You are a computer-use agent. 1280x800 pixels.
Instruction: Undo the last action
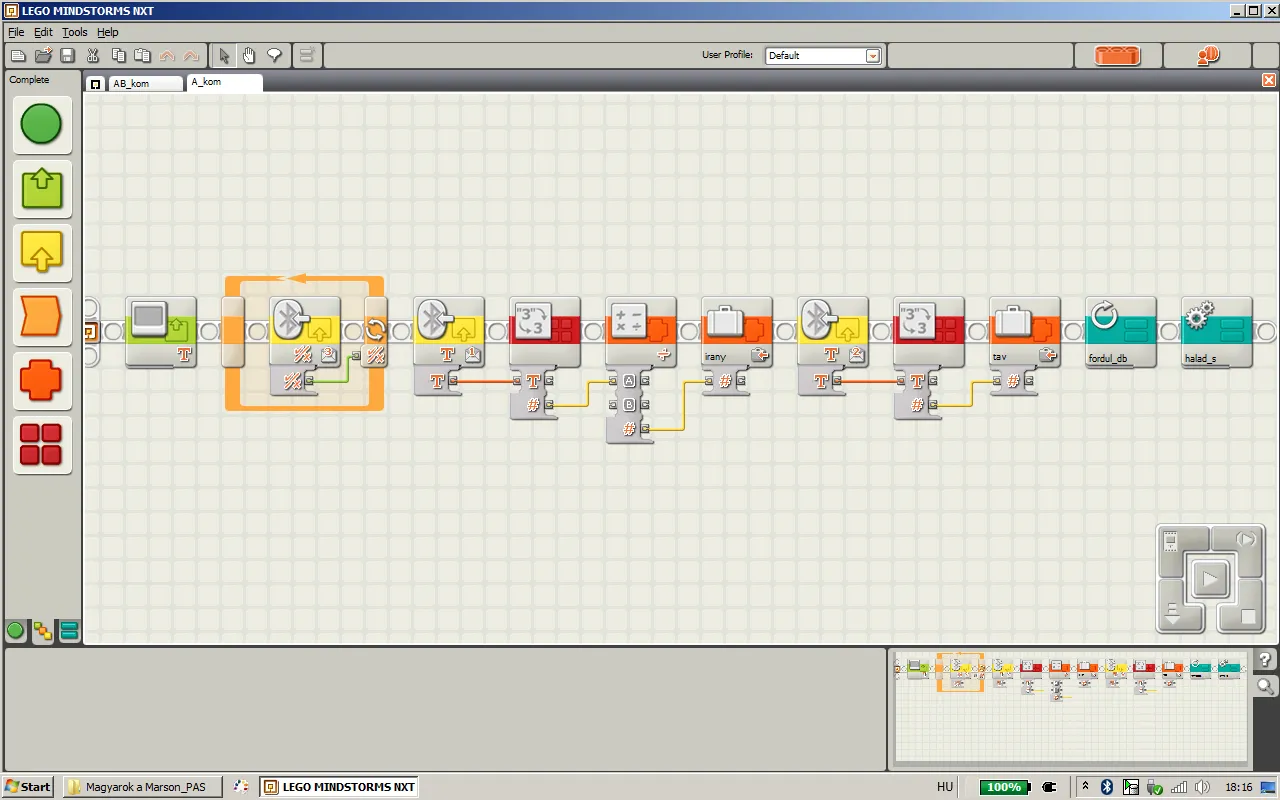click(167, 56)
